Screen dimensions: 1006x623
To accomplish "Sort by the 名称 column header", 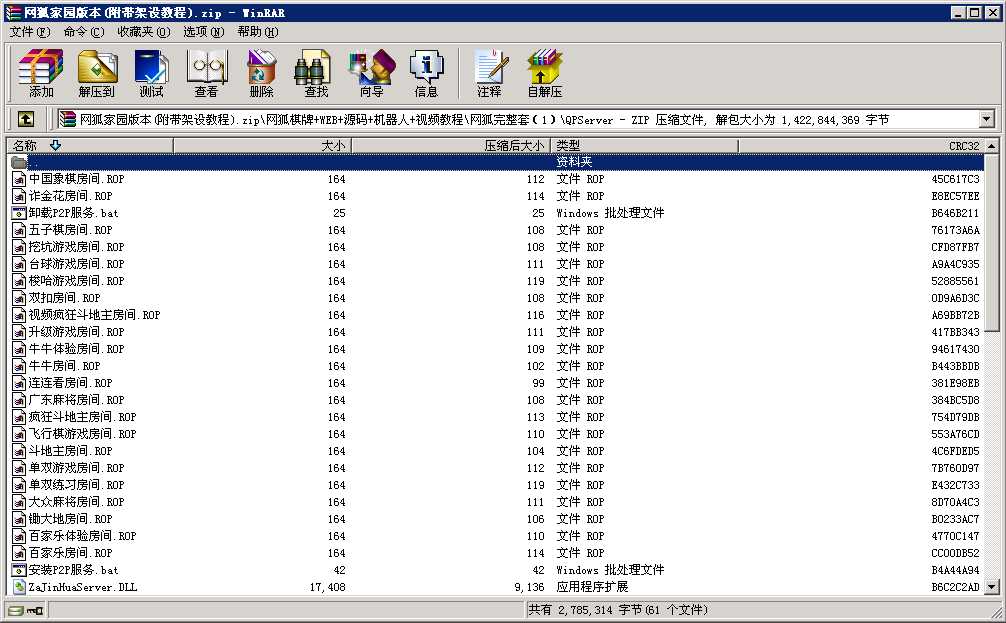I will pos(90,146).
